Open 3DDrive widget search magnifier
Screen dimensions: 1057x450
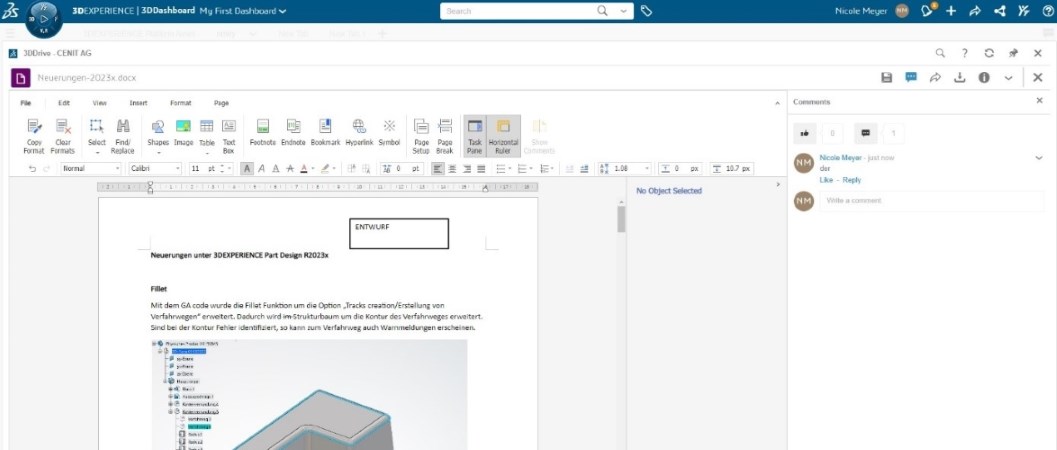[x=940, y=53]
